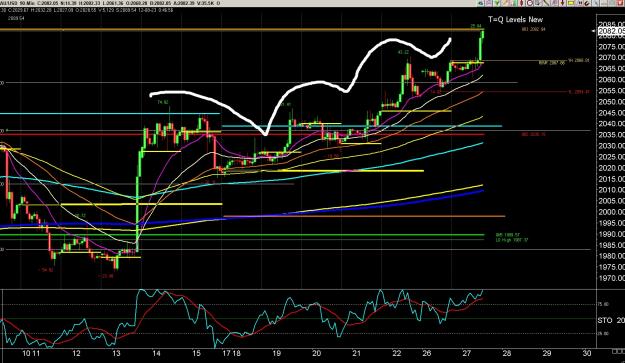
Task: Click the 2070.00 price axis label
Action: 611,58
